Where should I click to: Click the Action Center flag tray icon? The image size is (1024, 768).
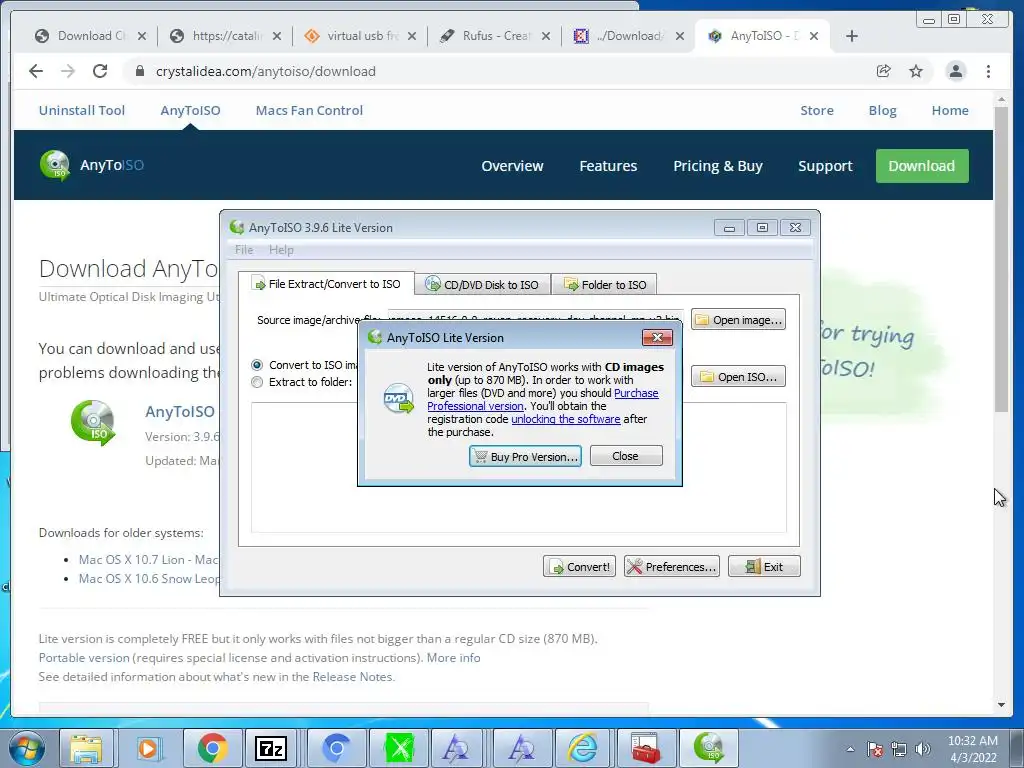[875, 749]
